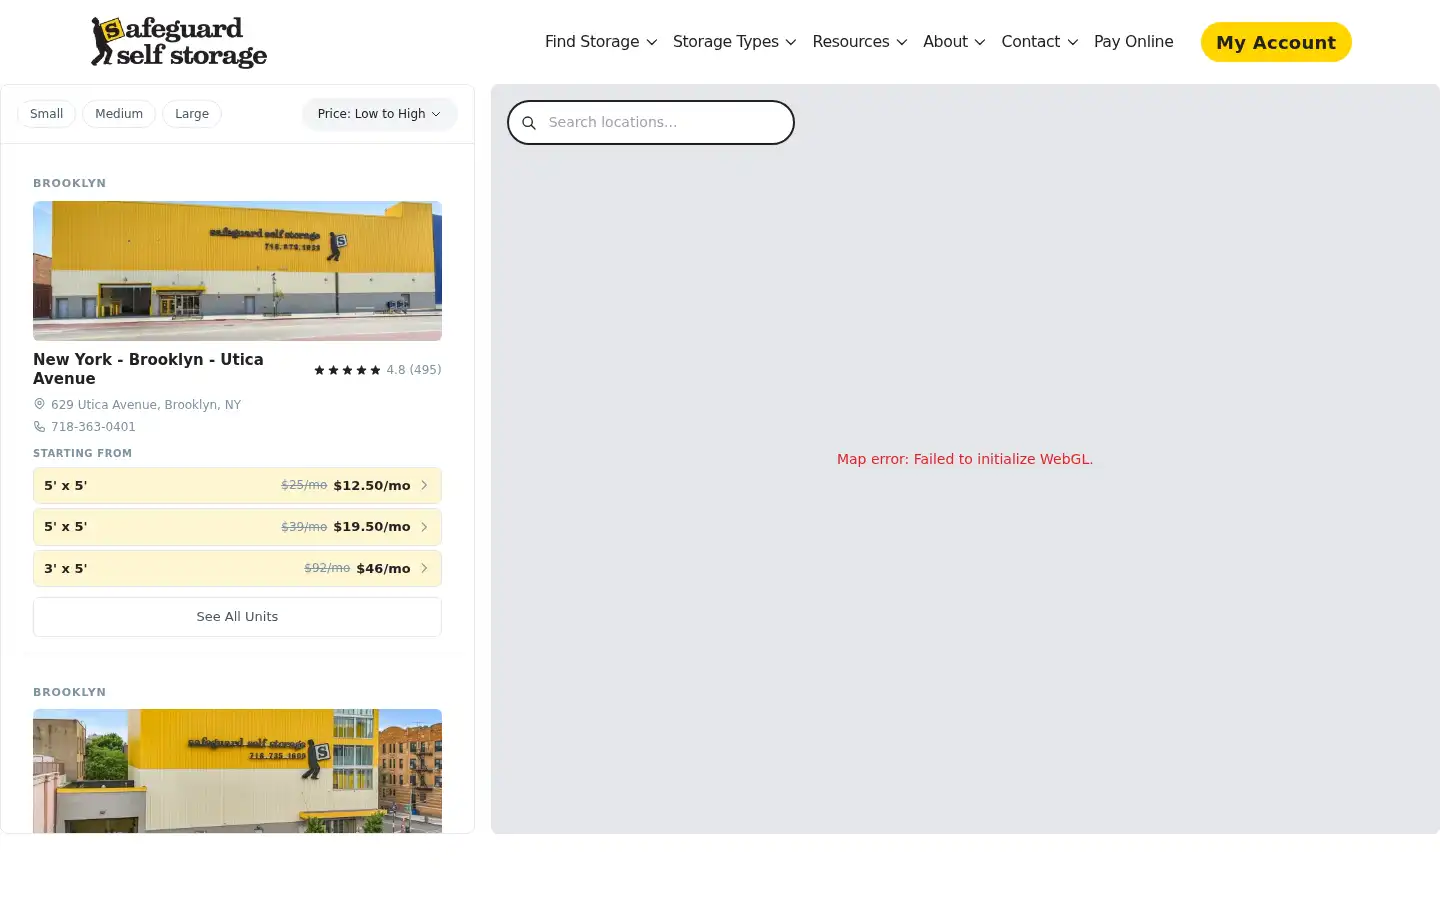Click the magnifier icon in the search box
The height and width of the screenshot is (900, 1440).
(529, 123)
